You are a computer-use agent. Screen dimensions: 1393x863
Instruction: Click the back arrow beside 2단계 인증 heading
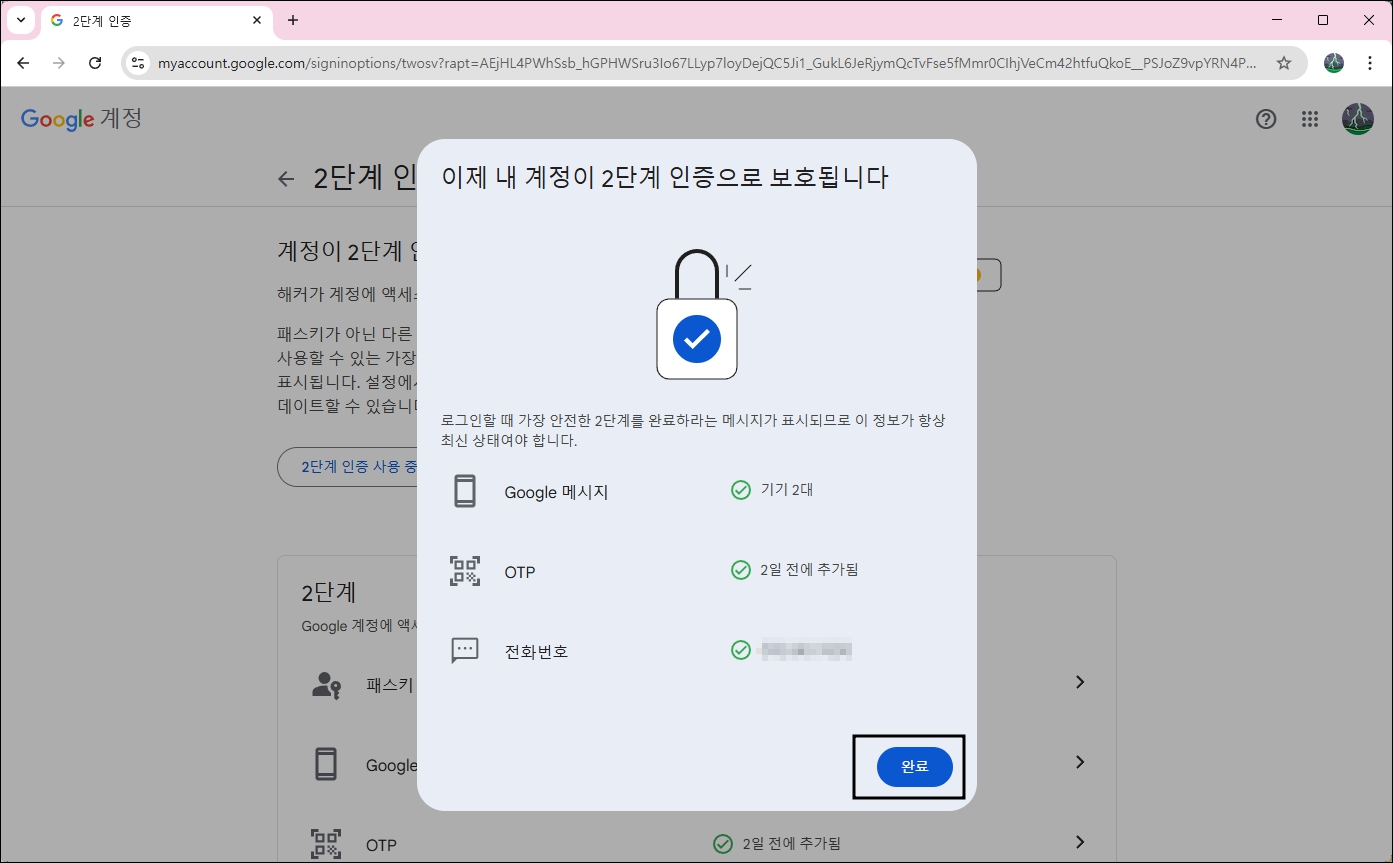pos(286,178)
